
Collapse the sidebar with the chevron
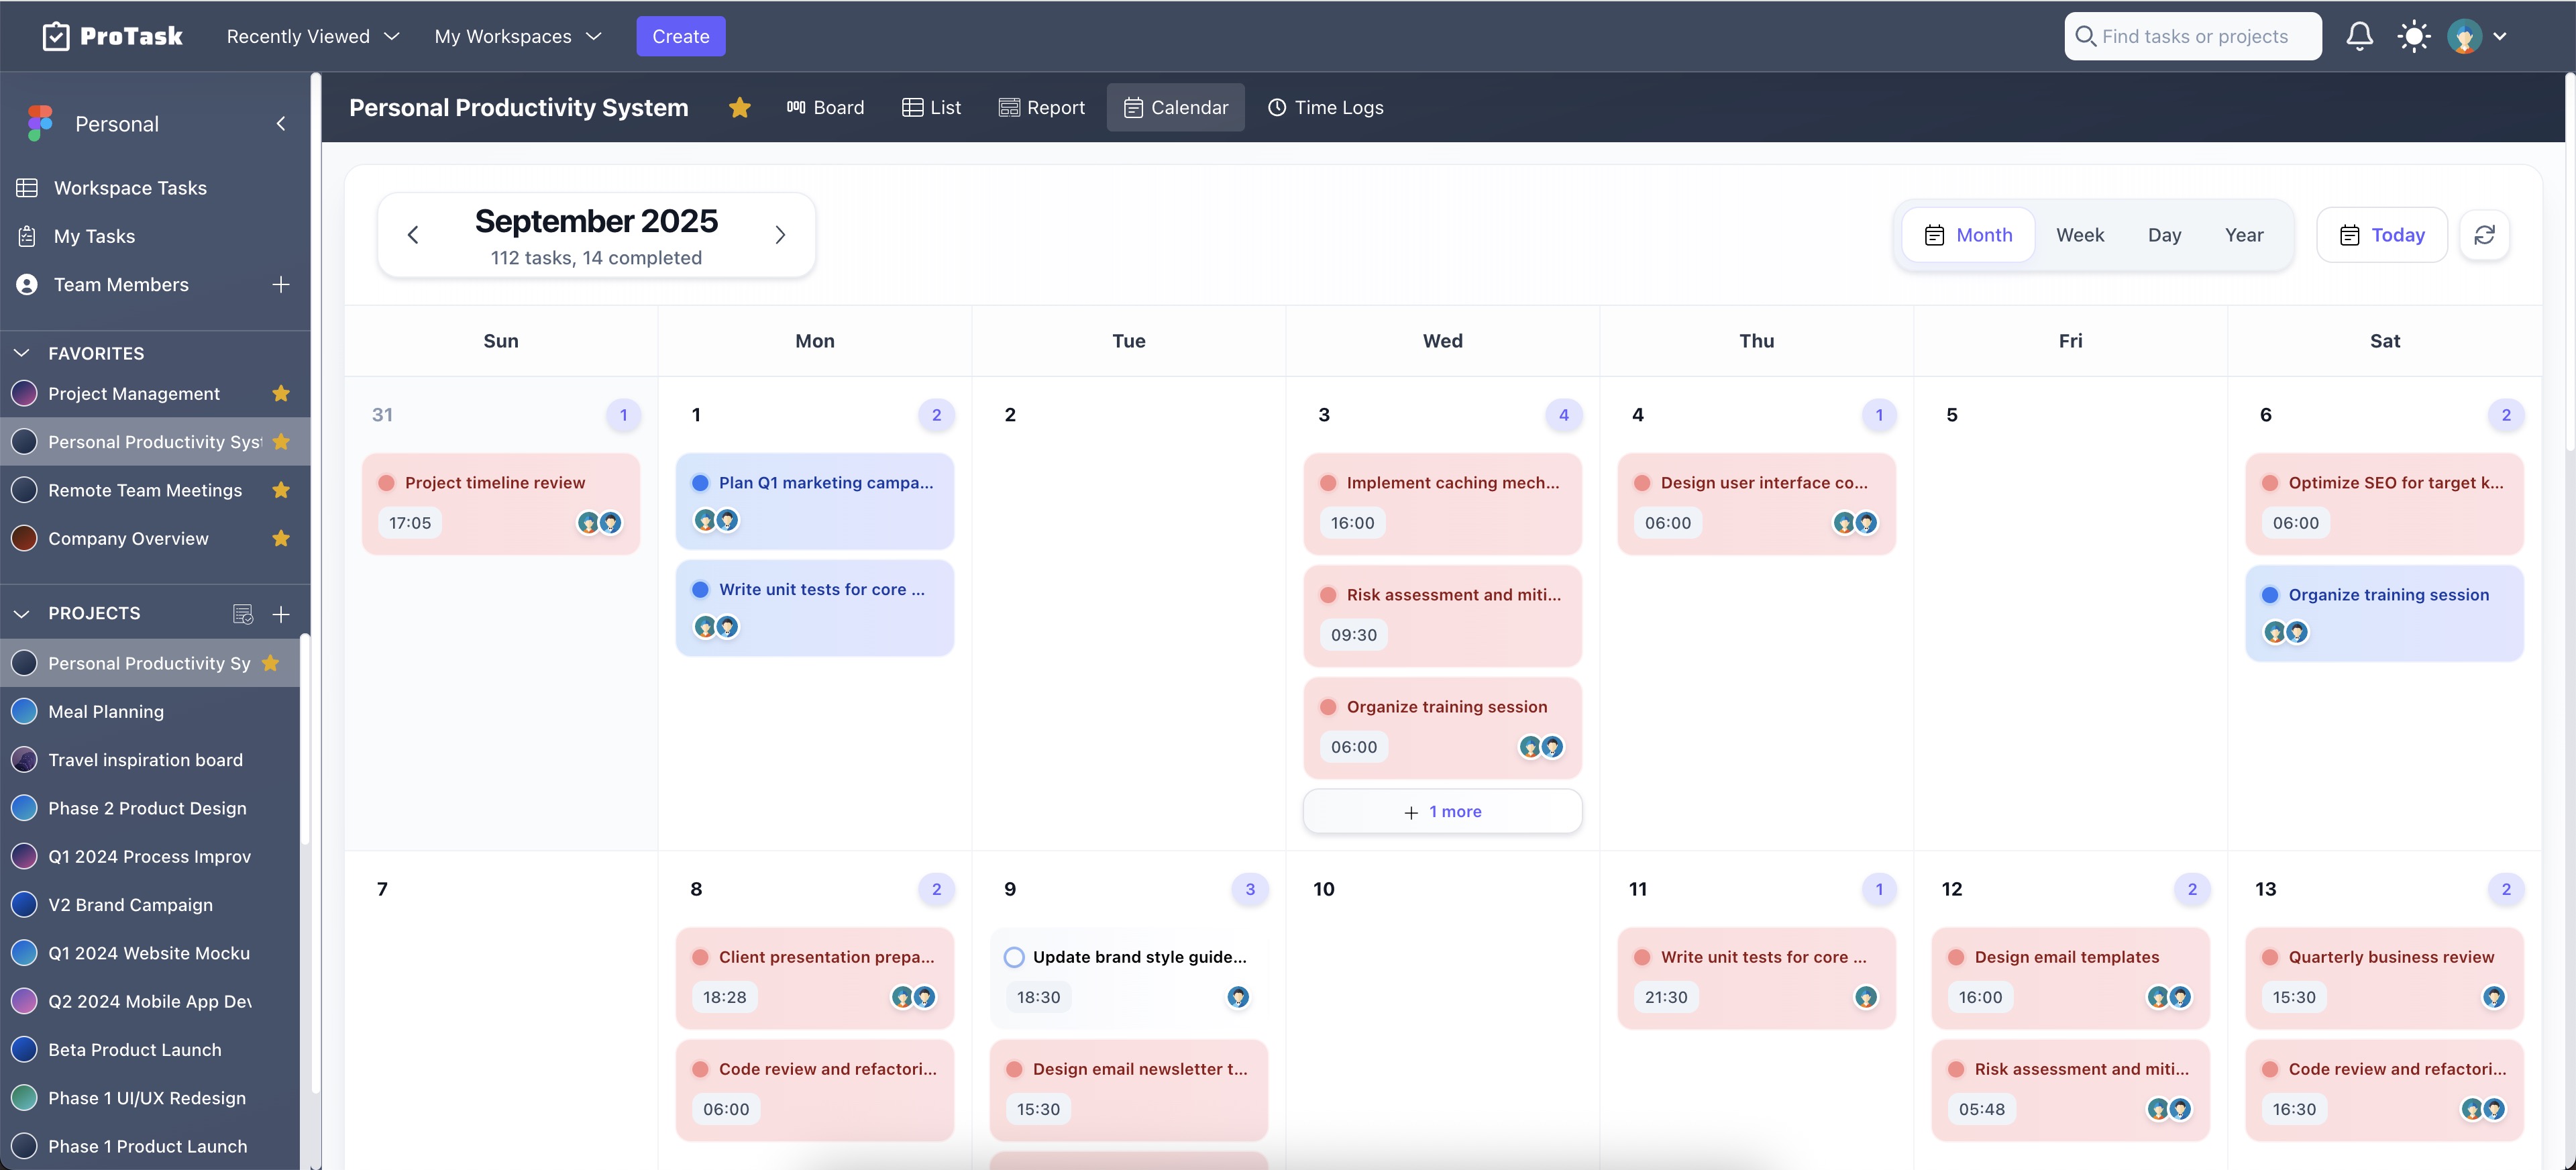click(x=281, y=123)
